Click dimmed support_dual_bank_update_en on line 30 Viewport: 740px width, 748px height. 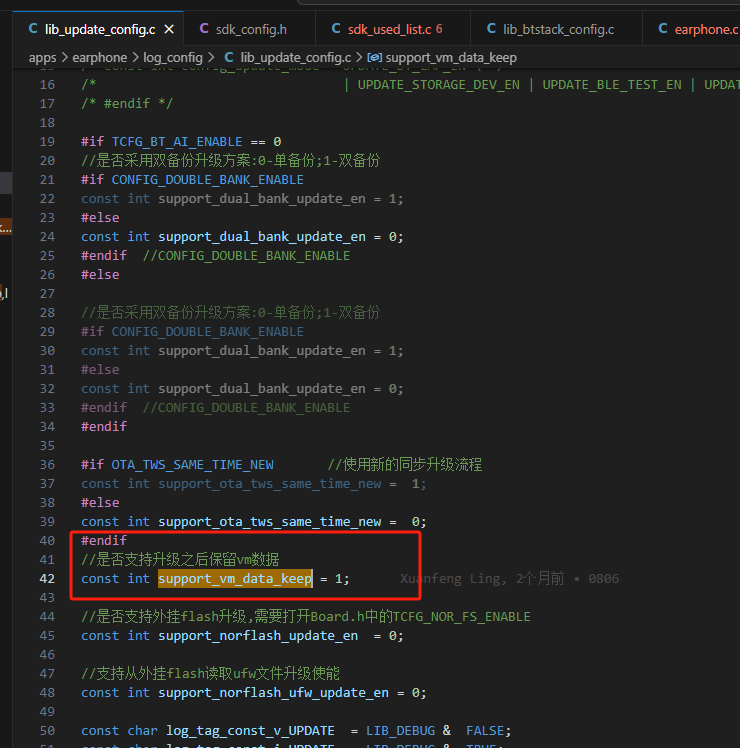(262, 351)
